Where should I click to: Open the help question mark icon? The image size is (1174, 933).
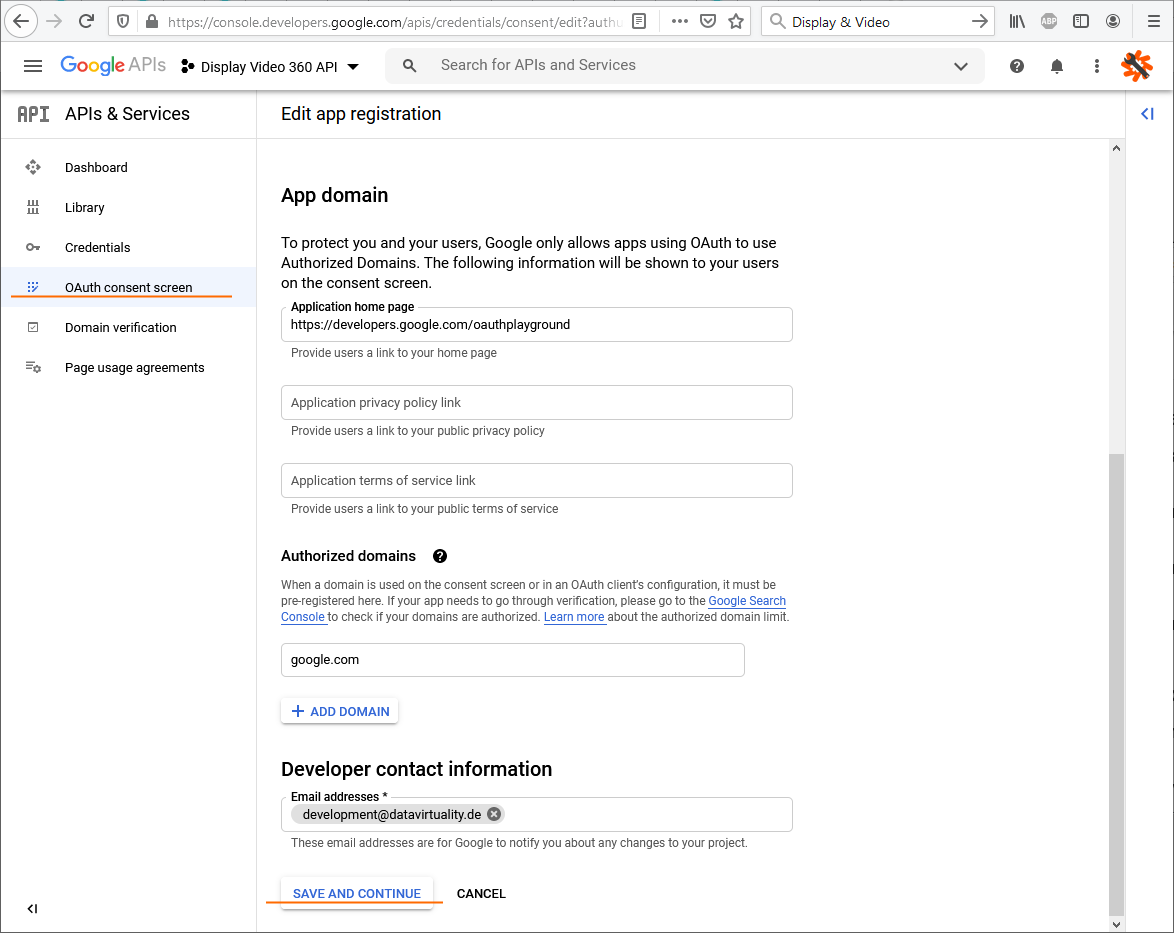point(1016,65)
